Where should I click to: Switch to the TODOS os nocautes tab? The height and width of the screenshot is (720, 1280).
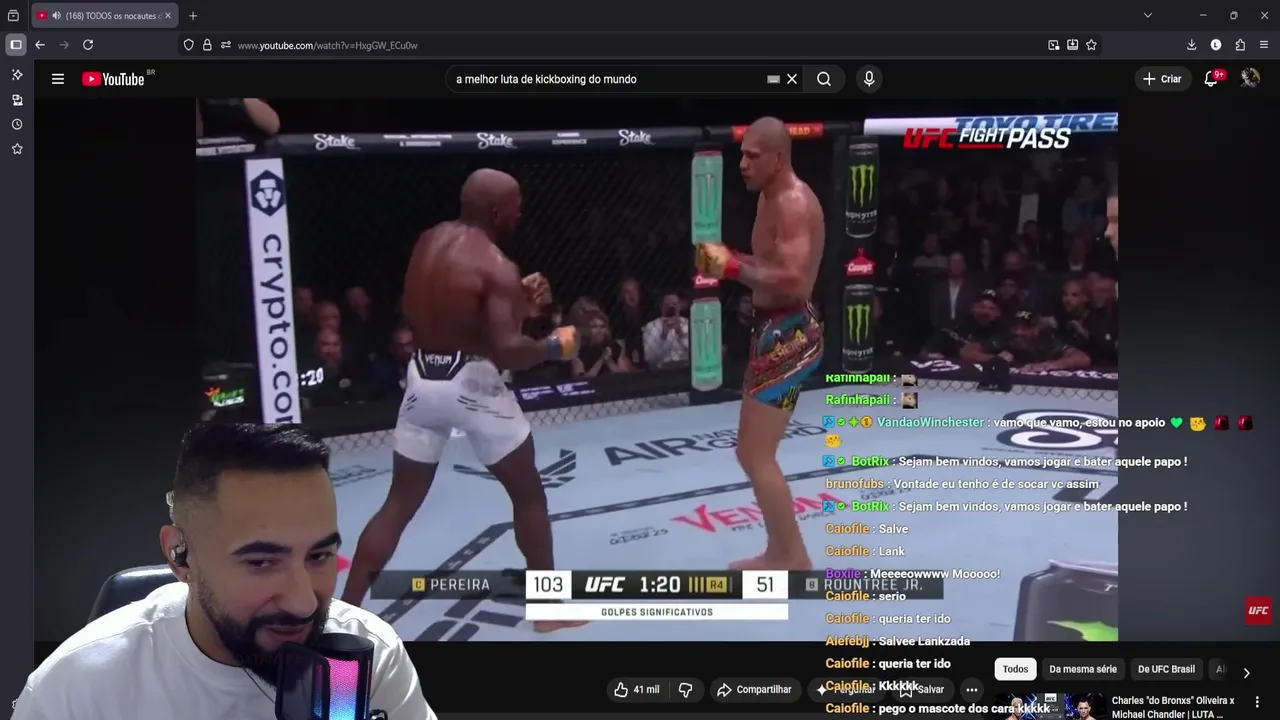[104, 16]
